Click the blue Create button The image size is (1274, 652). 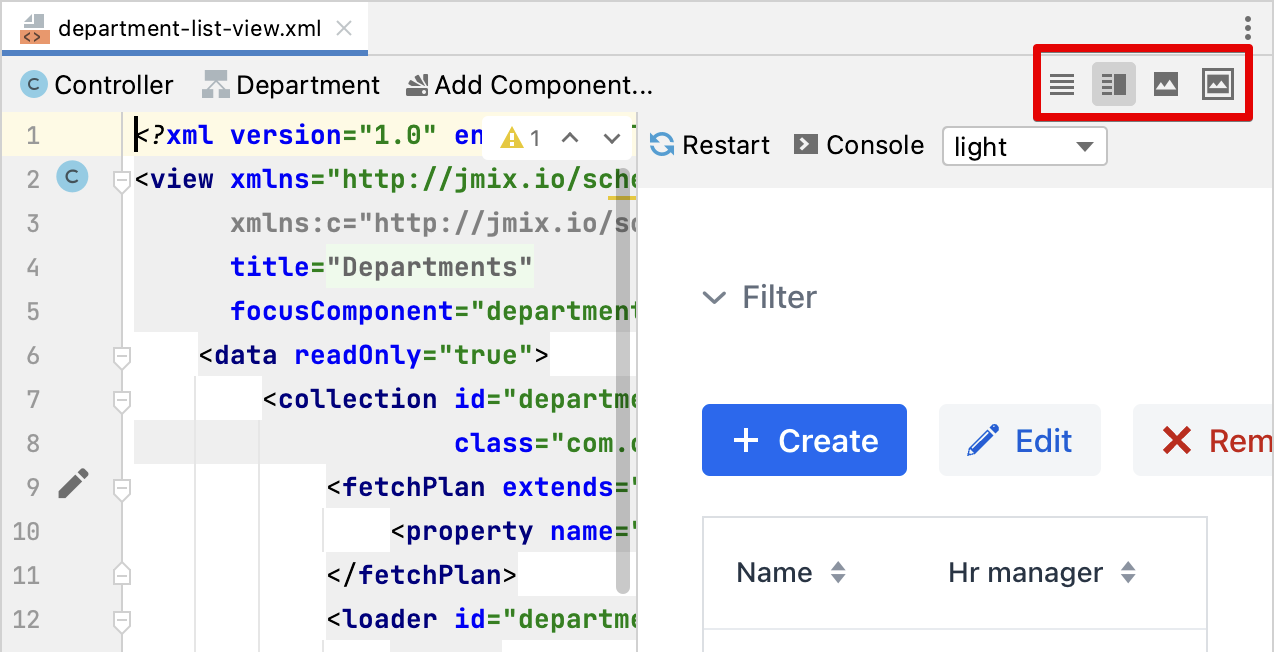point(804,440)
